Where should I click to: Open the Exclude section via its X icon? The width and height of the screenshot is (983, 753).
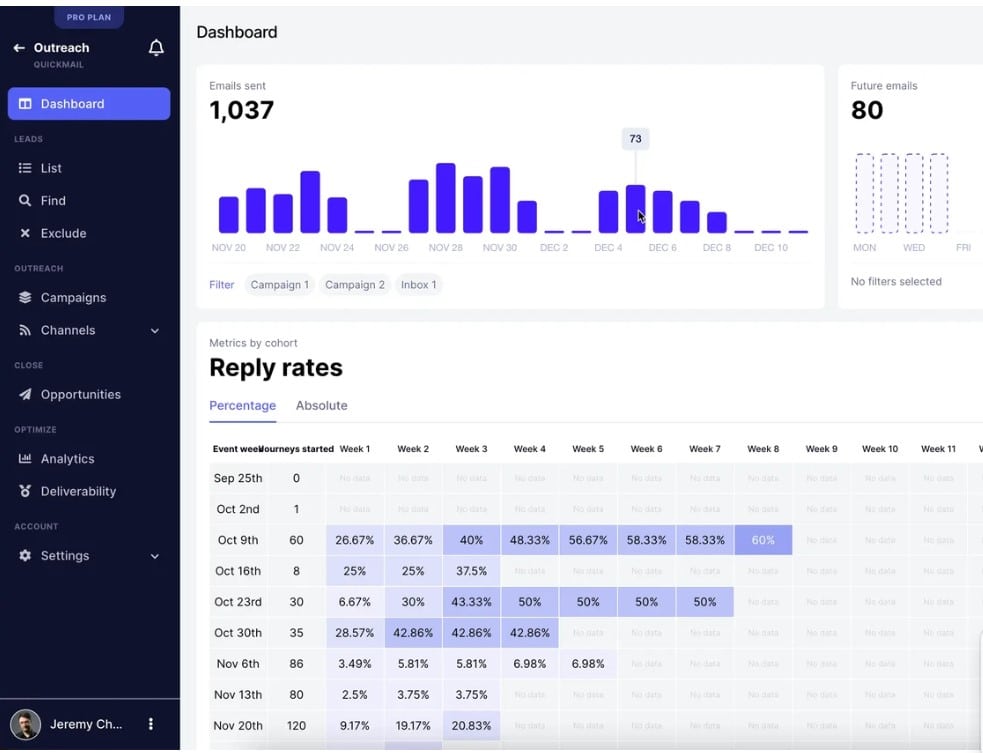pos(27,233)
